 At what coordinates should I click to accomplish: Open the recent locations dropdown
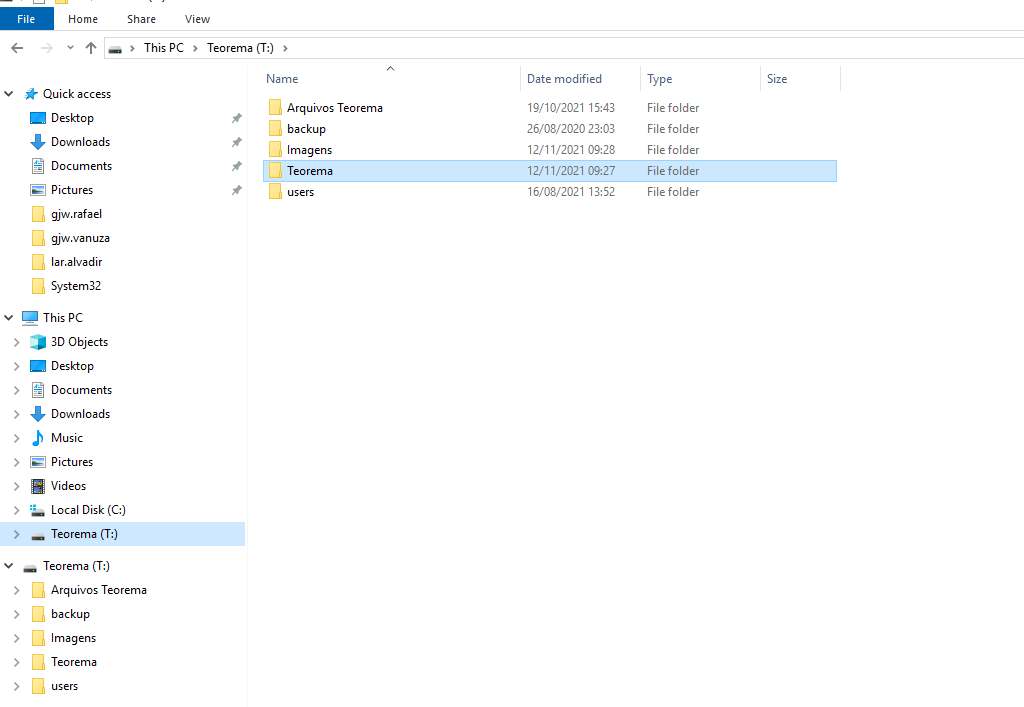click(71, 48)
